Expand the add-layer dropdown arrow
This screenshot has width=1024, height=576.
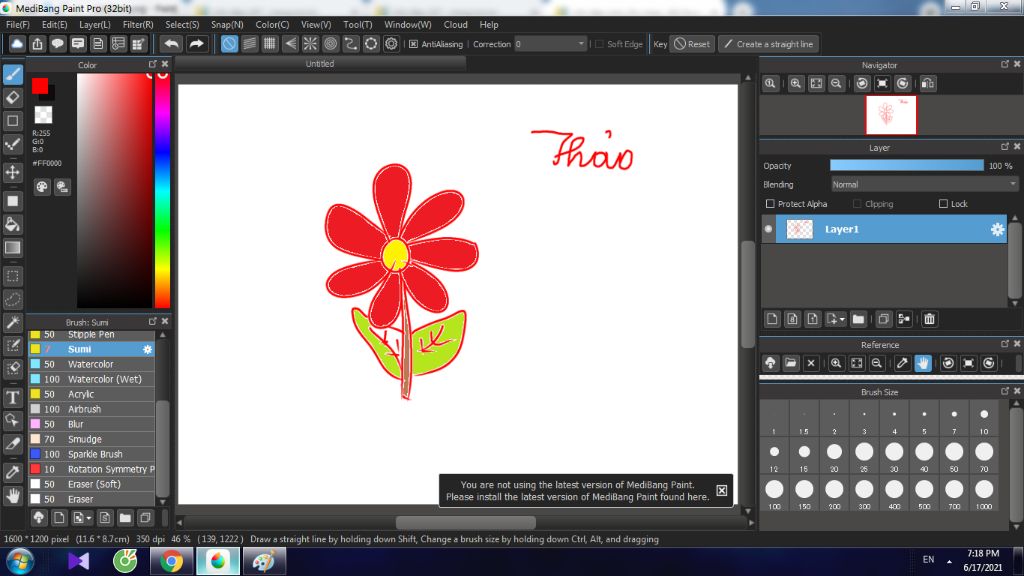coord(842,319)
